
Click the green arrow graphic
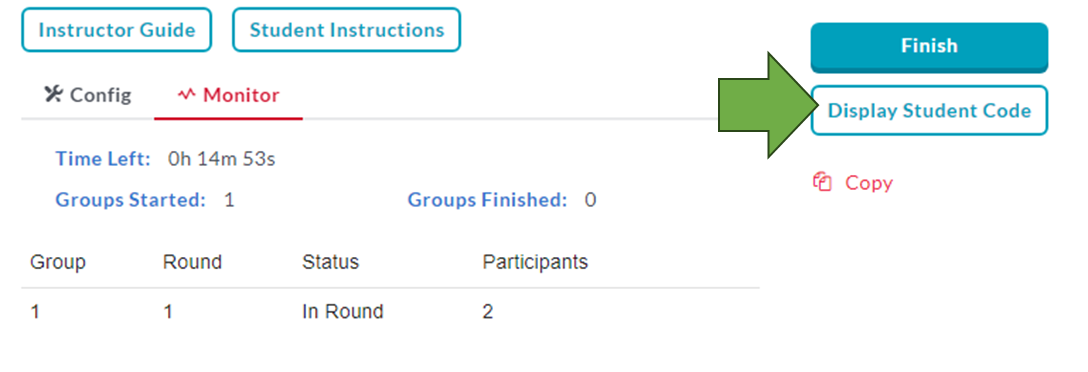pyautogui.click(x=764, y=104)
